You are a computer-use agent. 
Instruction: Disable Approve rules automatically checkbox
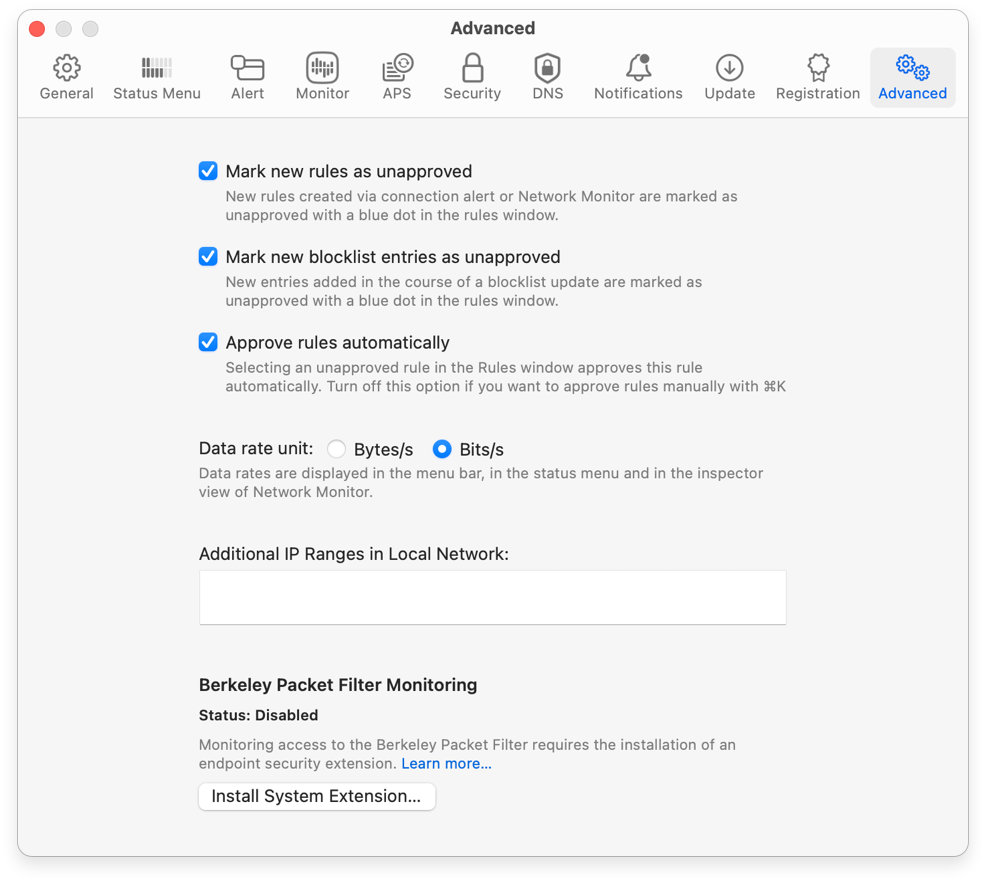(x=208, y=342)
